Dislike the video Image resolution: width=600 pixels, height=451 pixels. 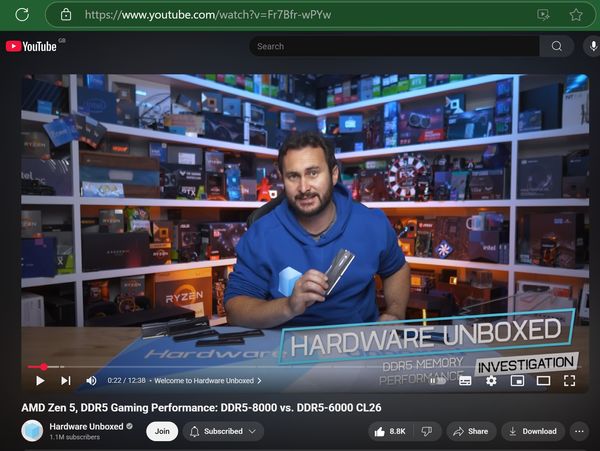tap(427, 431)
